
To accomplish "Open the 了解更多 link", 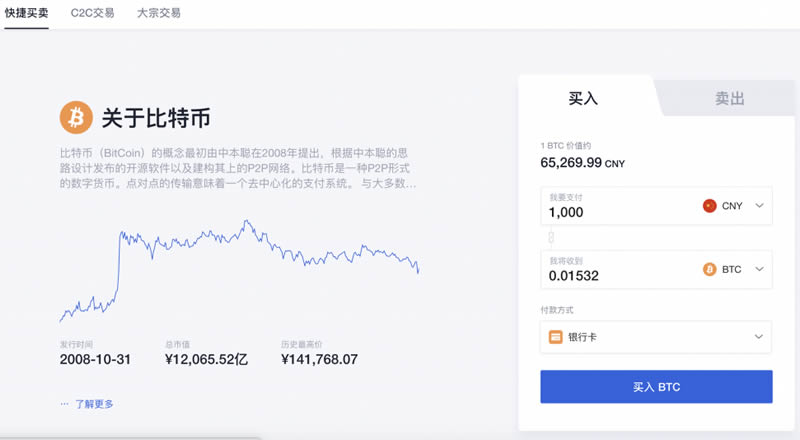I will click(95, 404).
